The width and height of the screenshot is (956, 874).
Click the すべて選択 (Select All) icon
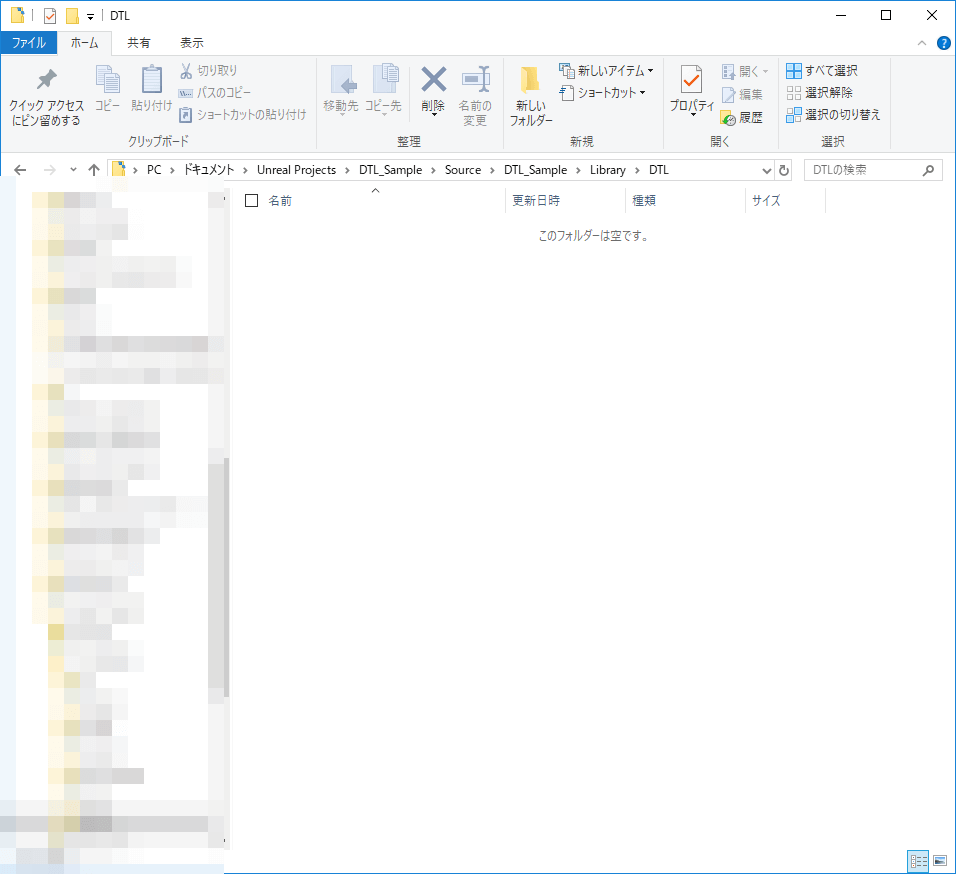point(794,71)
